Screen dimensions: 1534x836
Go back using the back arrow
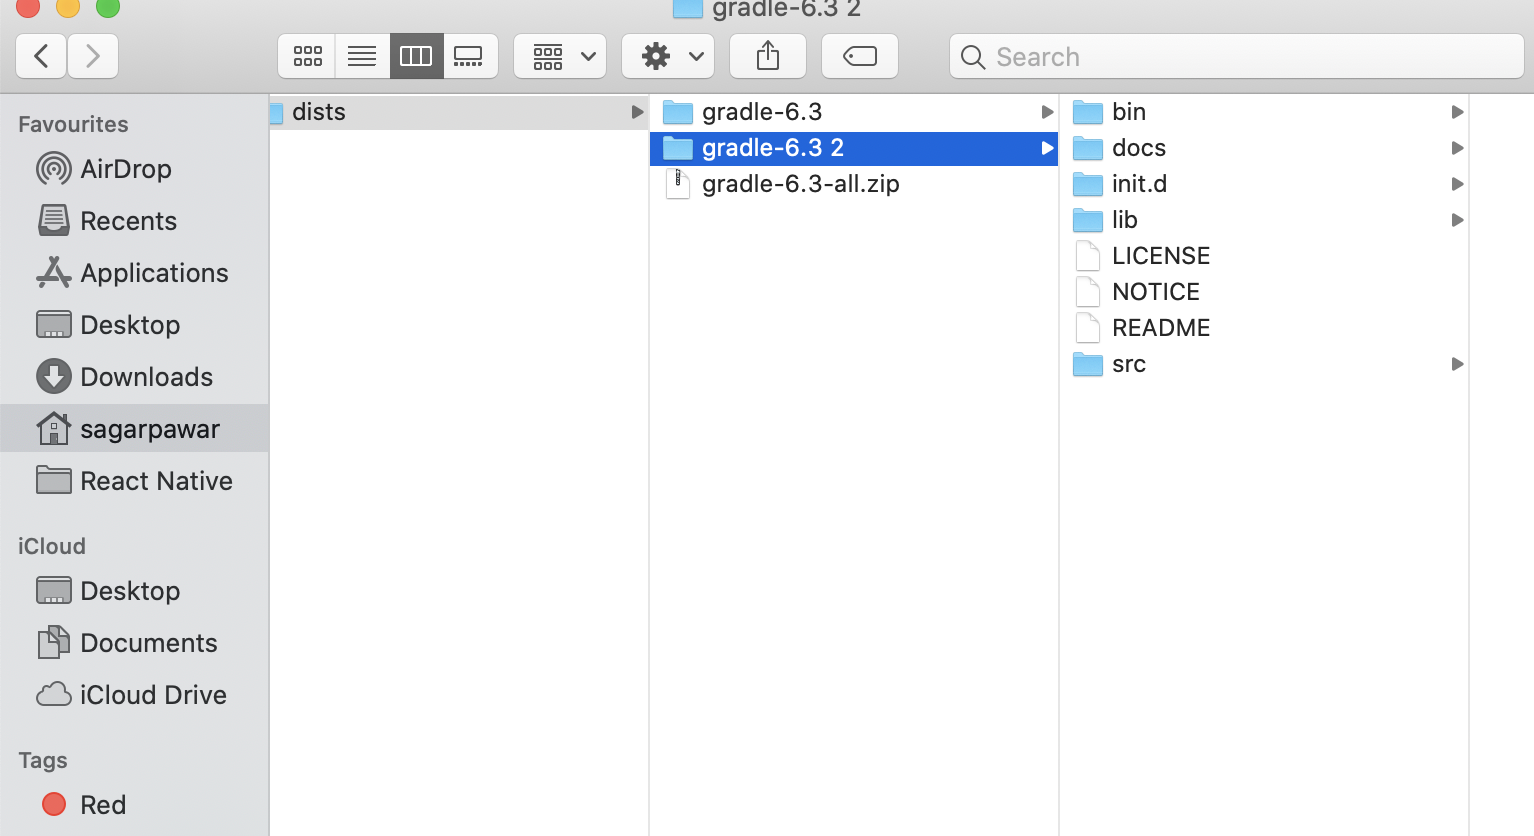[x=41, y=56]
